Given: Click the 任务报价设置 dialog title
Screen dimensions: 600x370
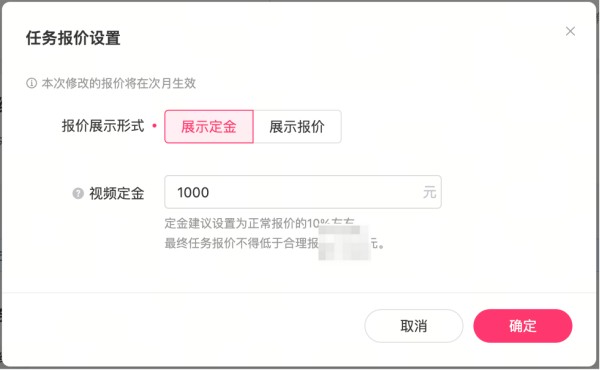Looking at the screenshot, I should [x=73, y=38].
